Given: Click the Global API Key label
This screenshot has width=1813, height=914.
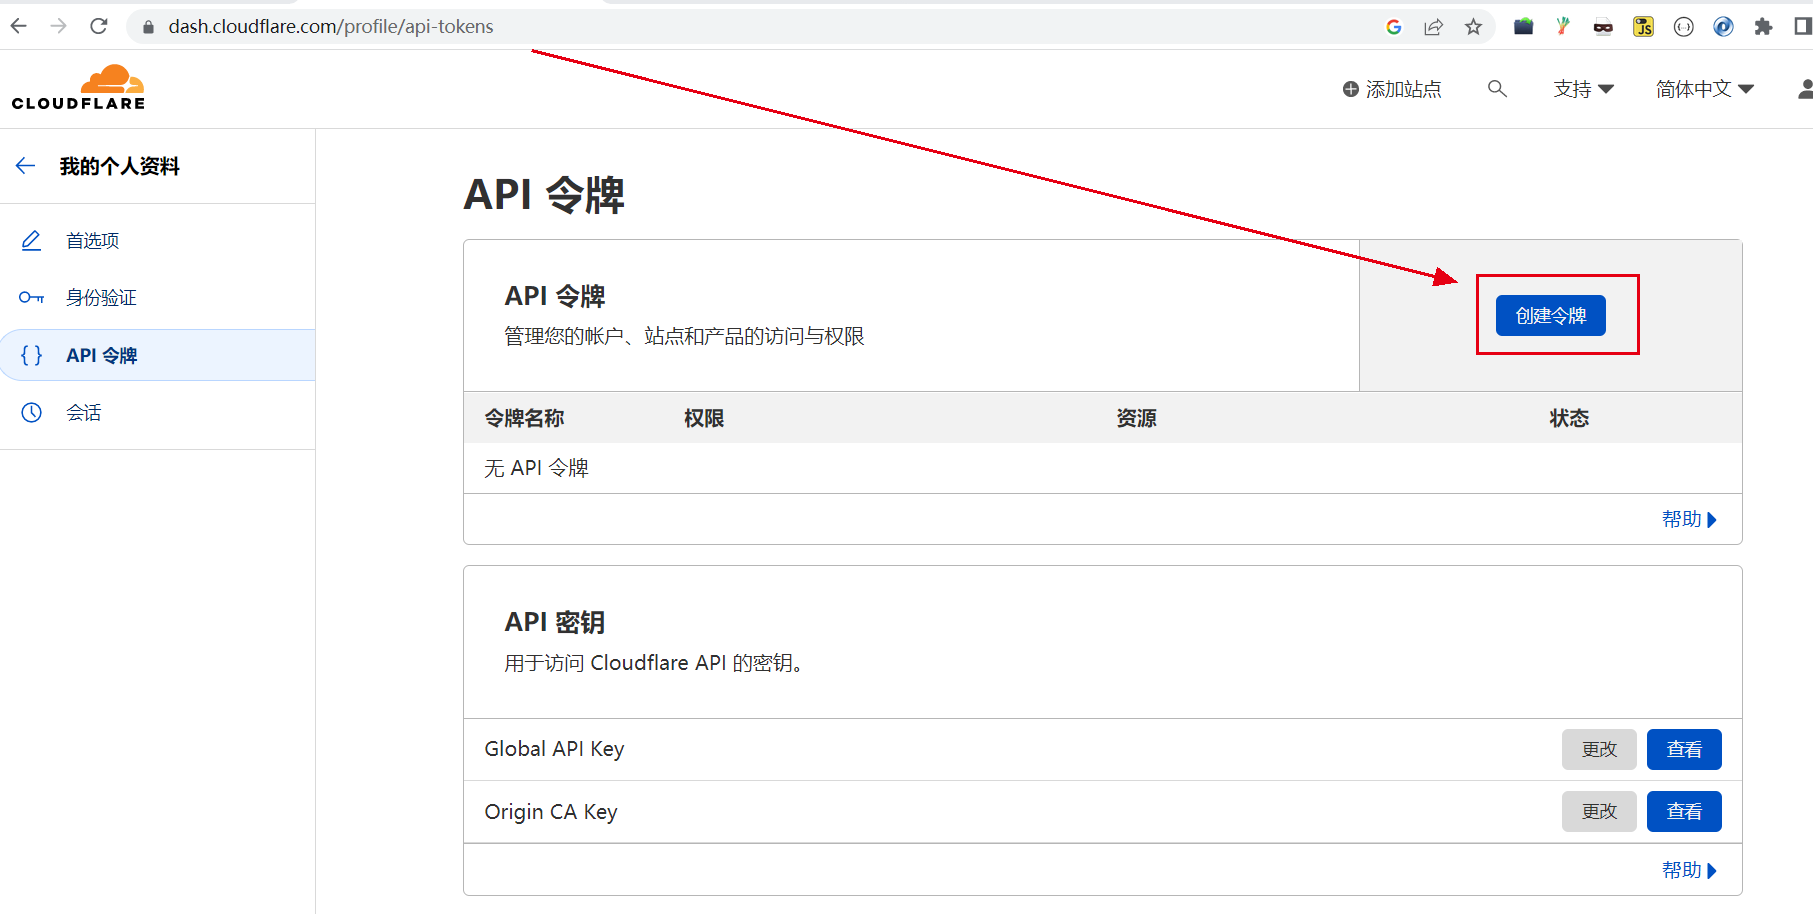Looking at the screenshot, I should [x=554, y=749].
